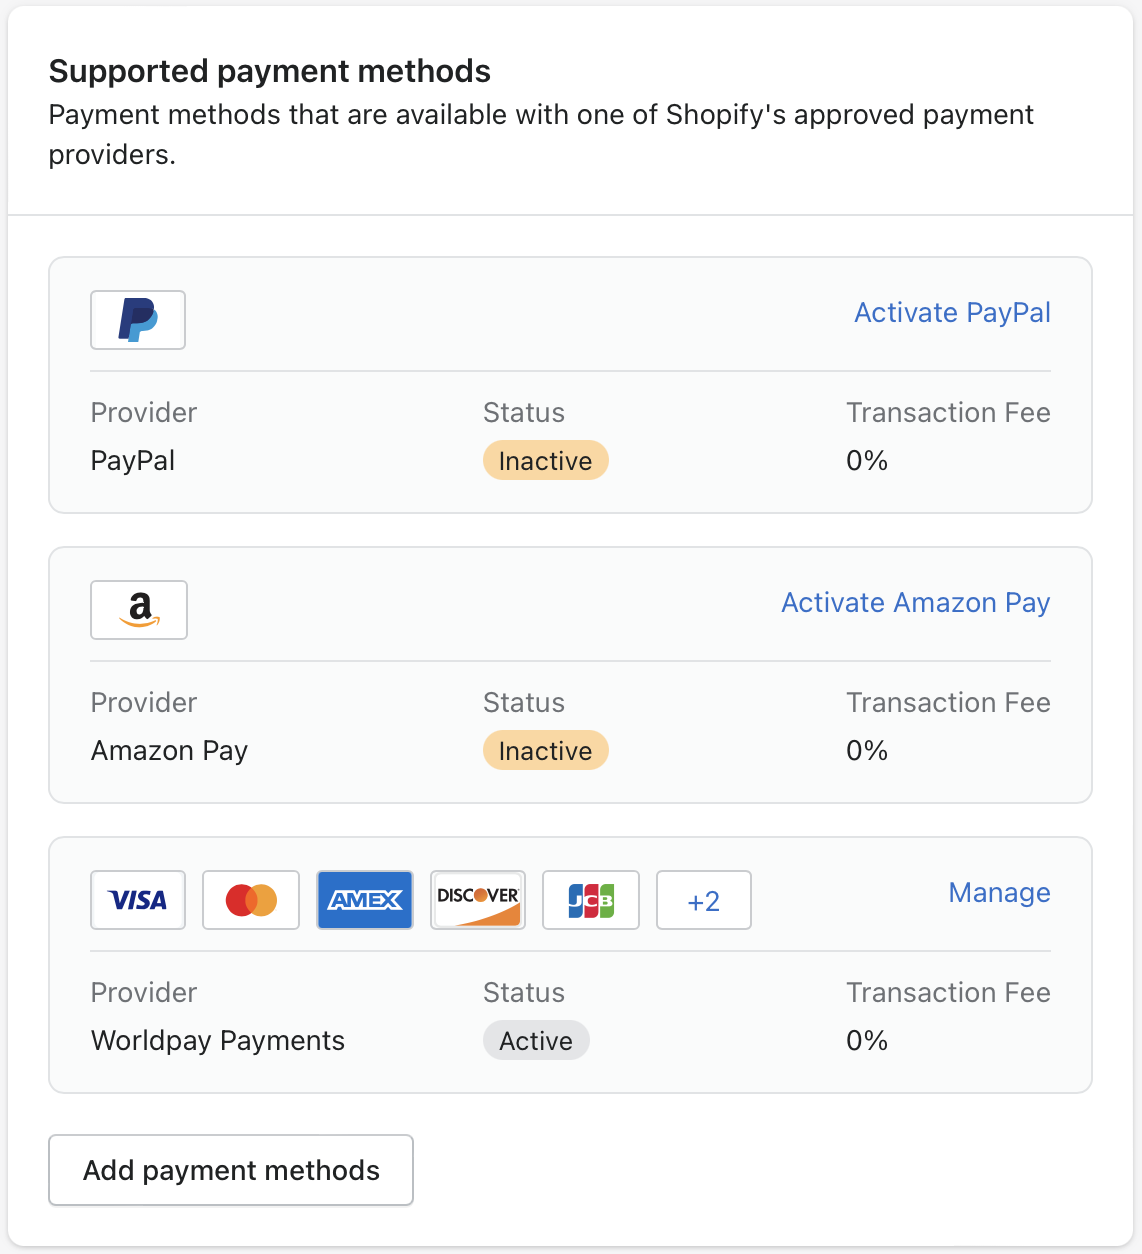Click the Worldpay Payments provider name

(218, 1041)
